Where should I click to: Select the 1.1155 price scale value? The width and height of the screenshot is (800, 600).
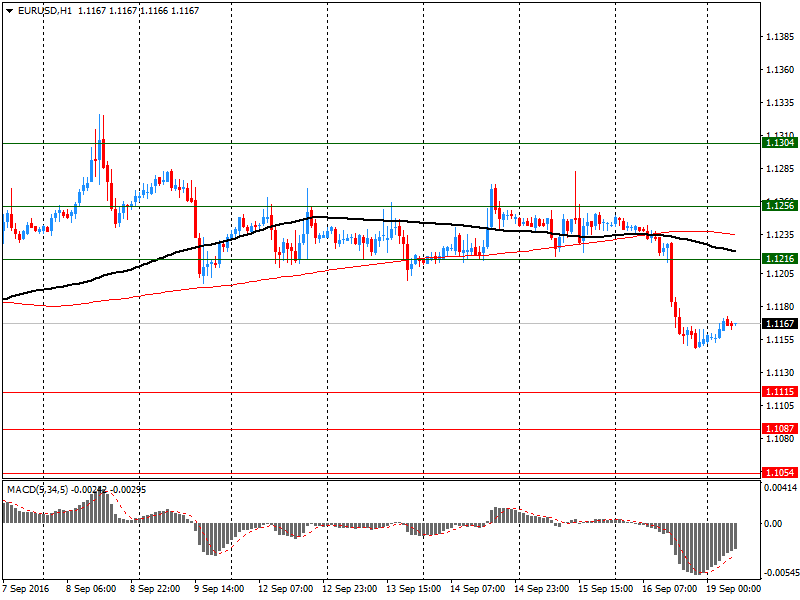[780, 340]
